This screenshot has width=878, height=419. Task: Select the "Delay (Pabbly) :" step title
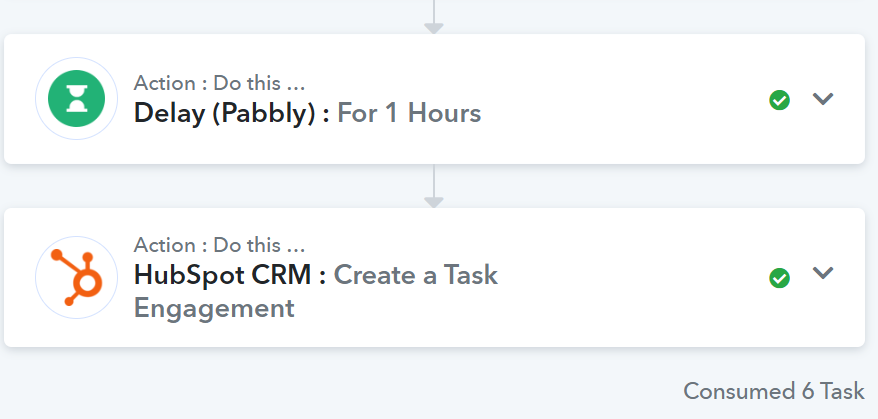click(x=231, y=114)
